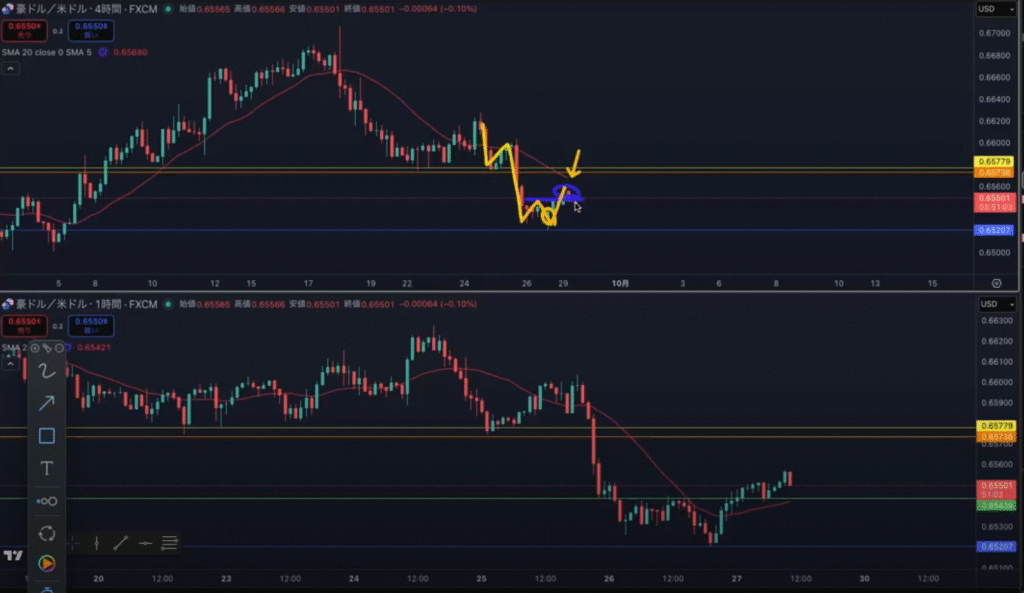Viewport: 1024px width, 593px height.
Task: Click the 0.67000 price scale label
Action: [x=994, y=33]
